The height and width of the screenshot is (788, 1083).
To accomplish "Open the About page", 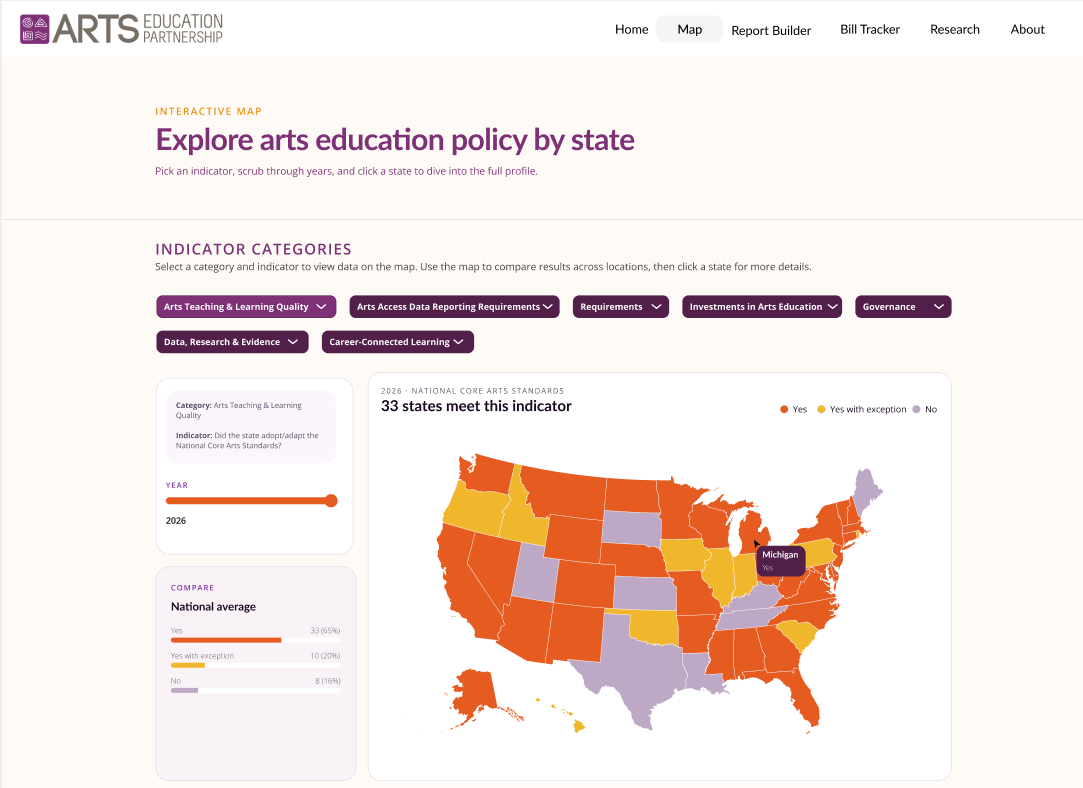I will [x=1027, y=29].
